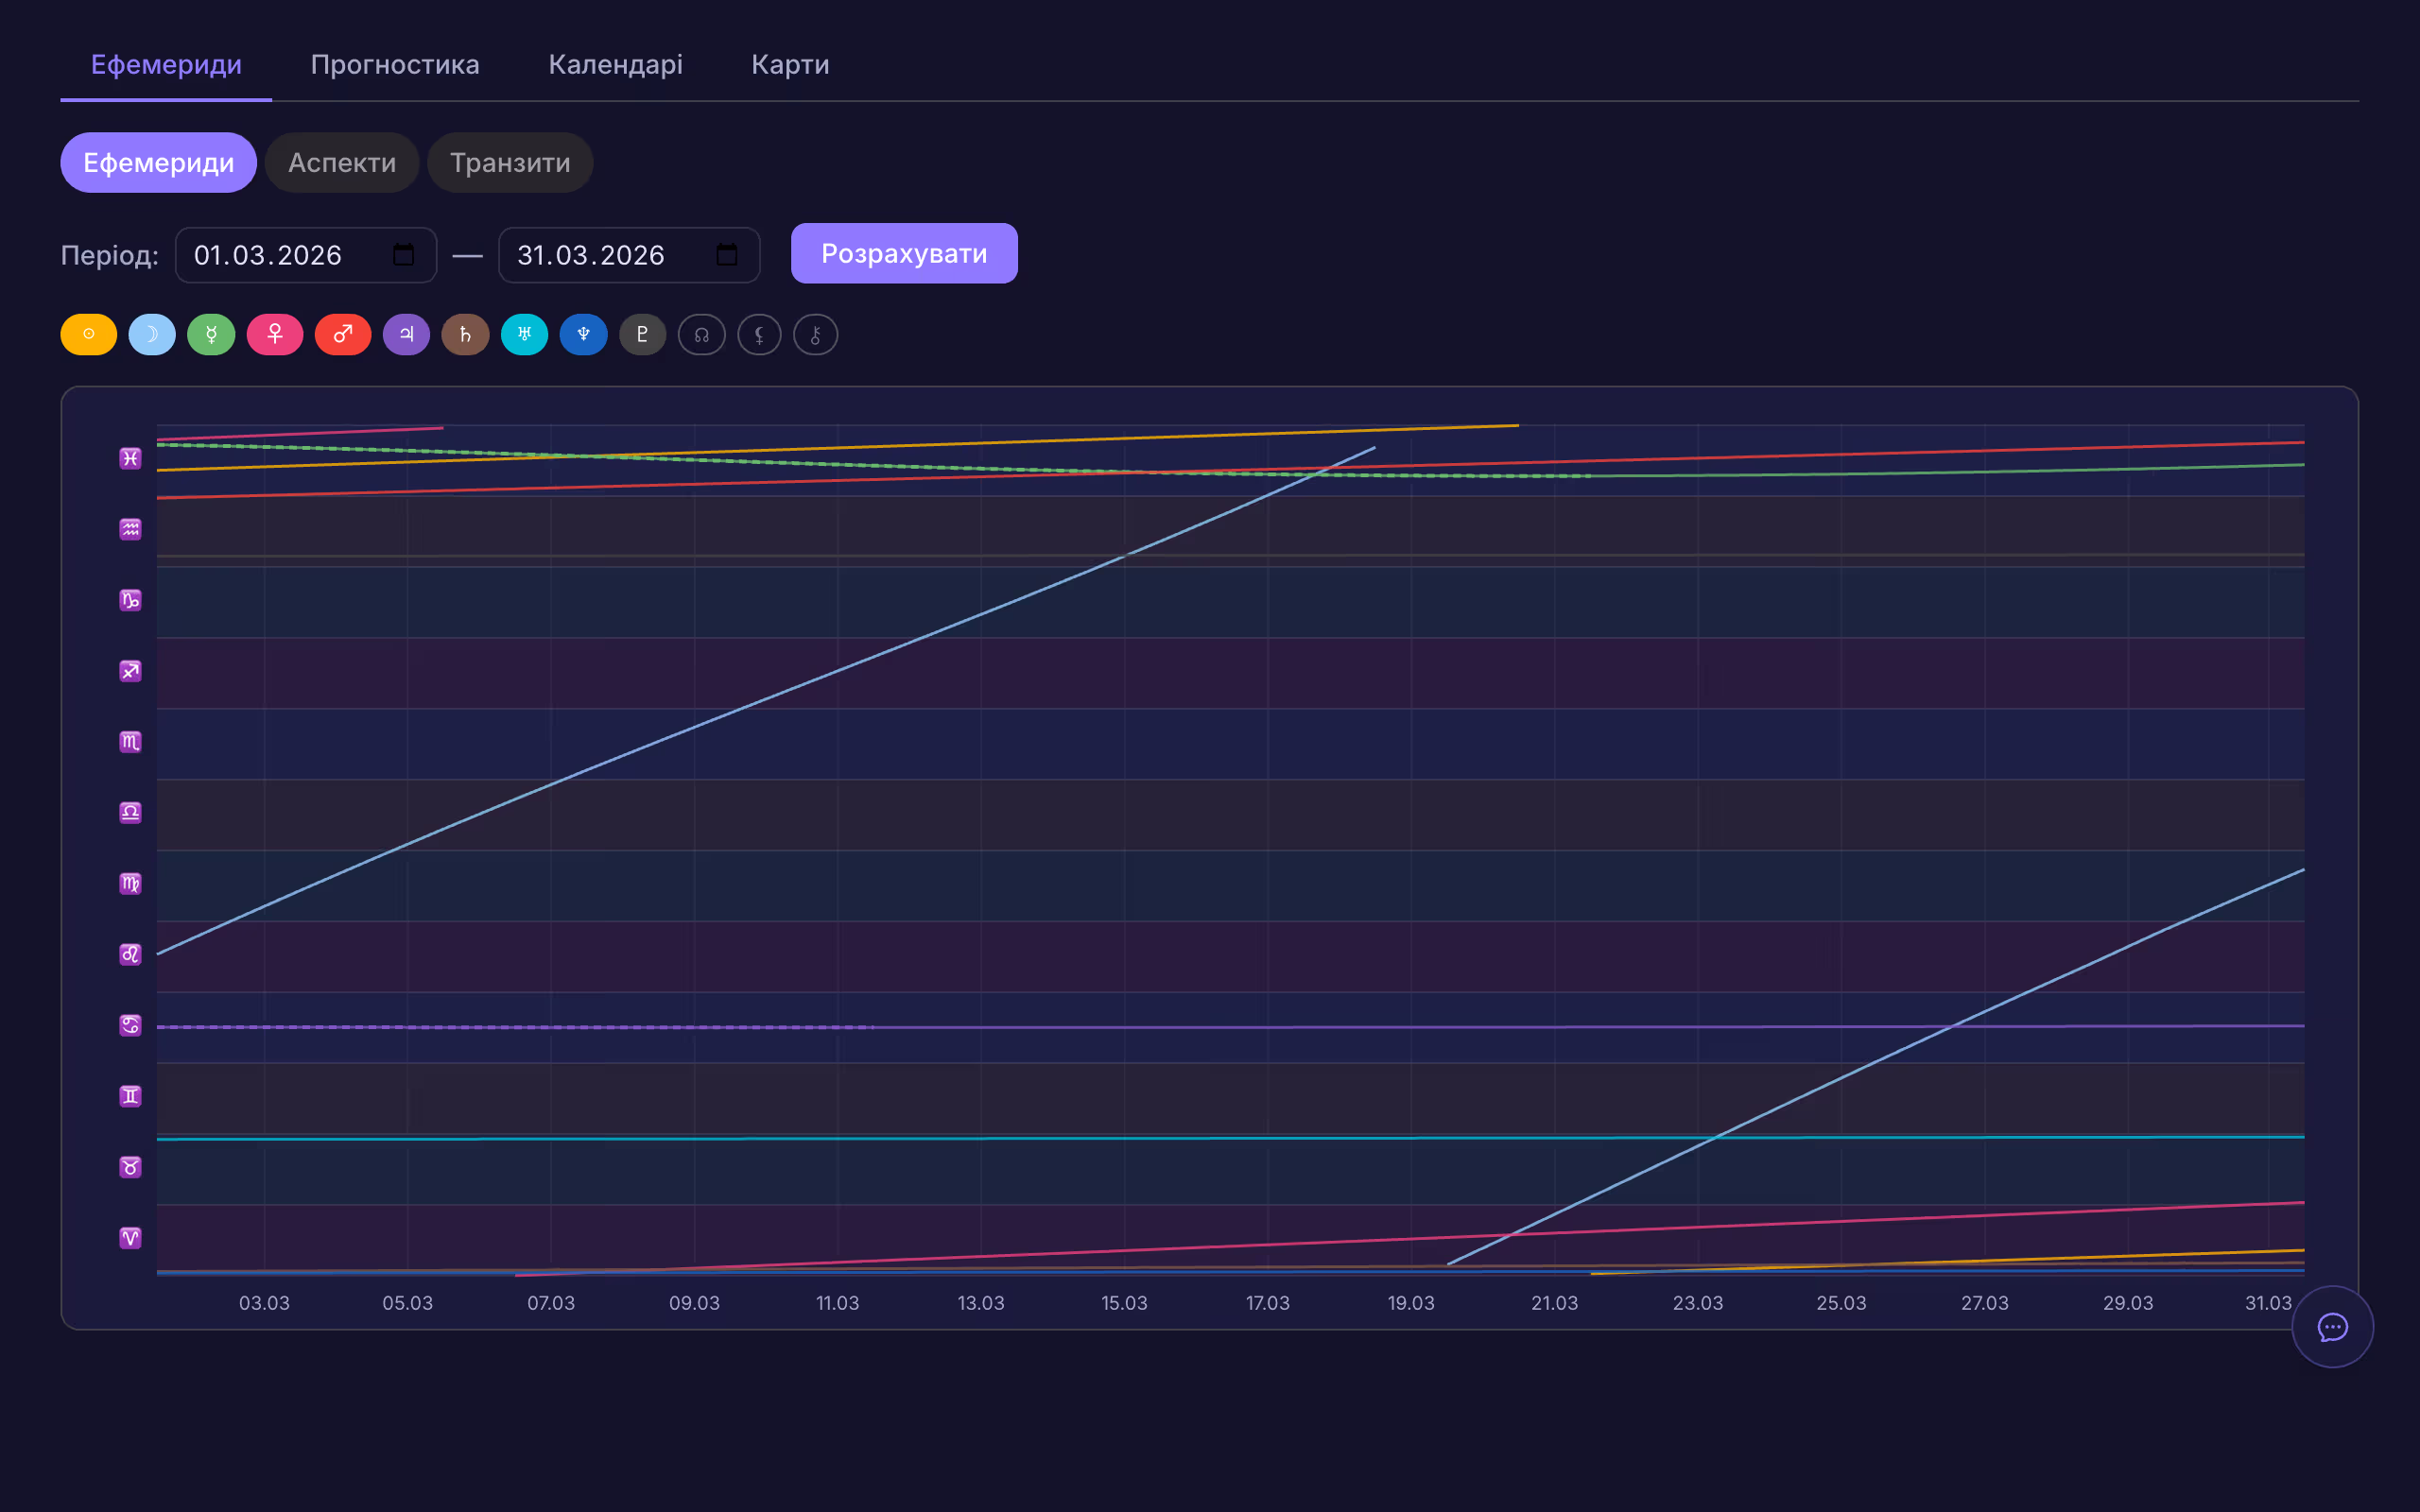Enable the North Node outlined chip

(x=701, y=334)
